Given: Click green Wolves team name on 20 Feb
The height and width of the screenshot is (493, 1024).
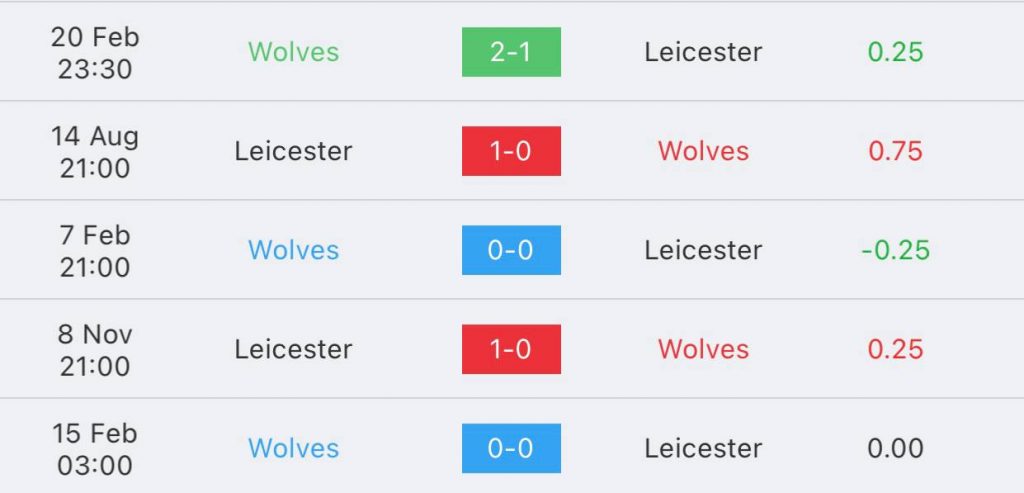Looking at the screenshot, I should [293, 52].
